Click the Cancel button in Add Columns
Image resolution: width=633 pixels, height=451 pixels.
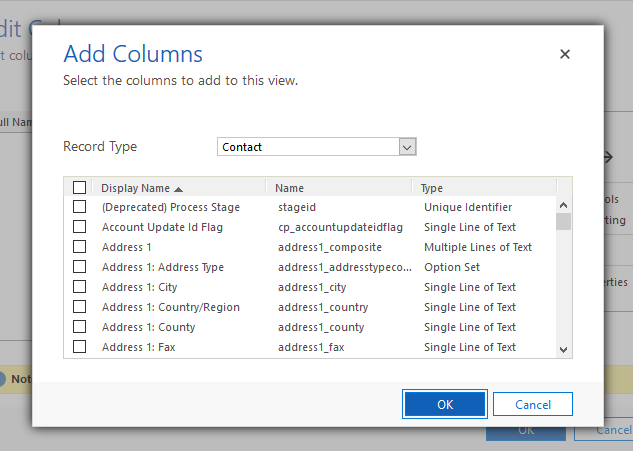coord(533,404)
